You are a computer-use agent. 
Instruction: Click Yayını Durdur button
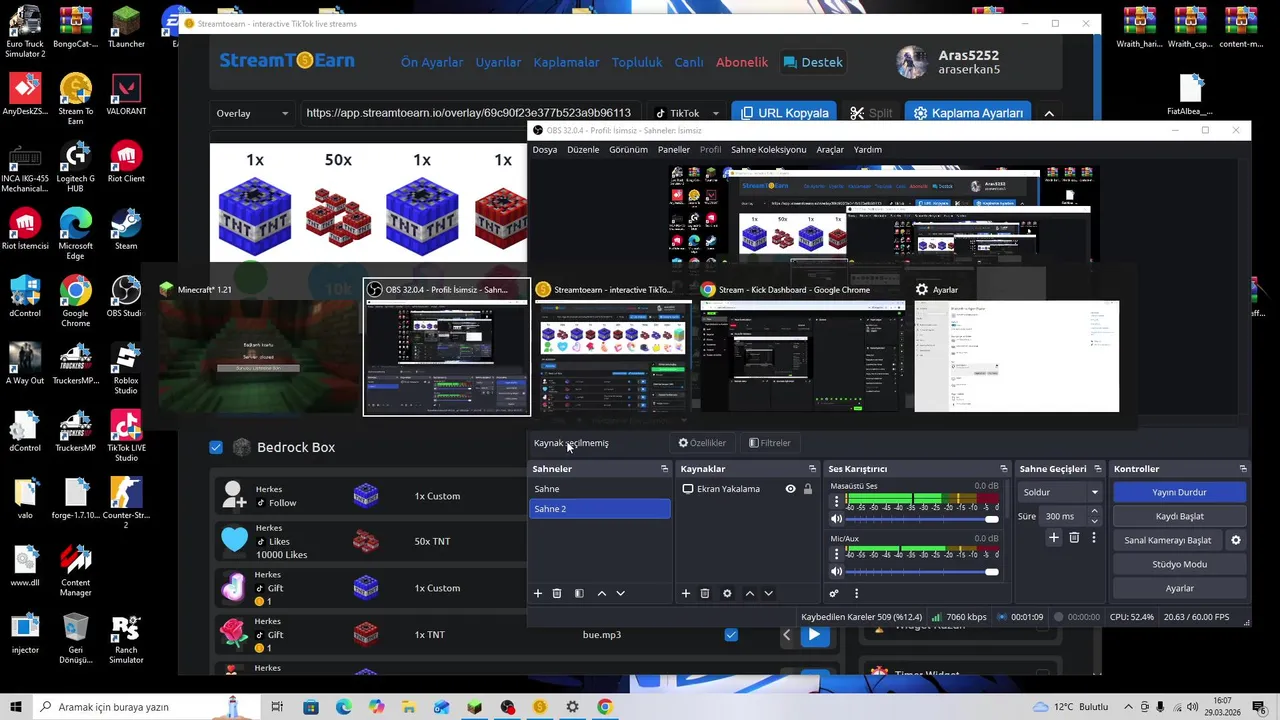[x=1179, y=492]
